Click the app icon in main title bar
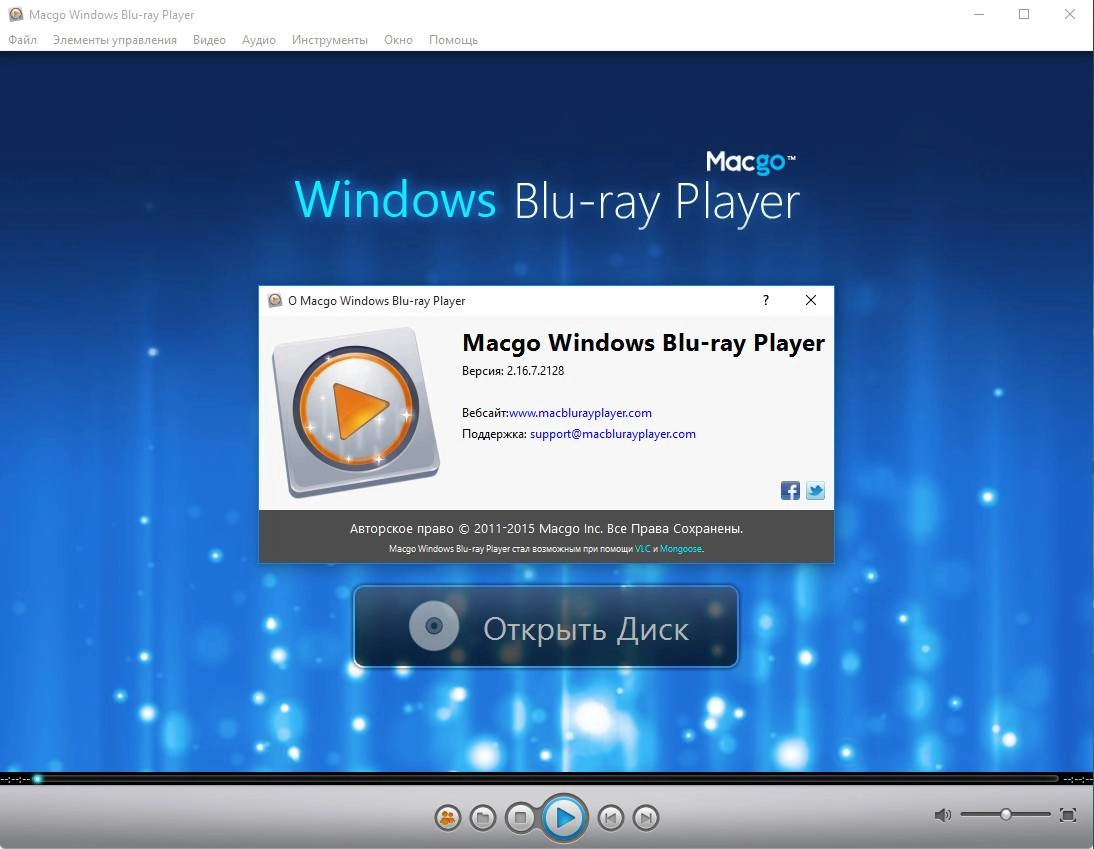The height and width of the screenshot is (849, 1094). click(x=15, y=14)
